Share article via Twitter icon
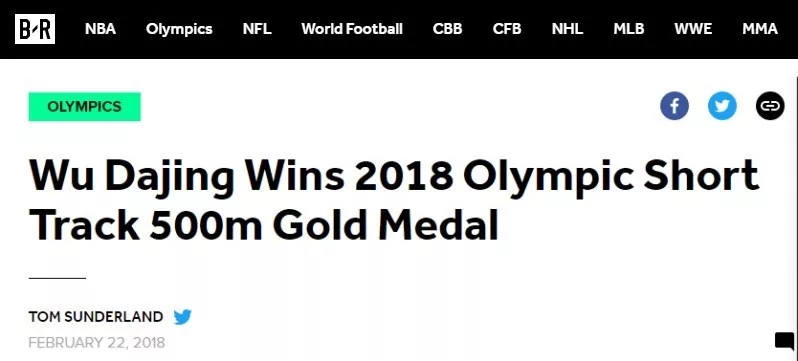This screenshot has width=798, height=361. (722, 106)
